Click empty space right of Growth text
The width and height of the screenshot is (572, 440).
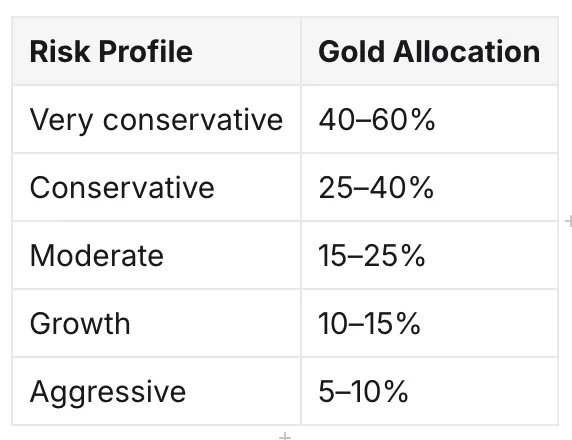point(215,323)
